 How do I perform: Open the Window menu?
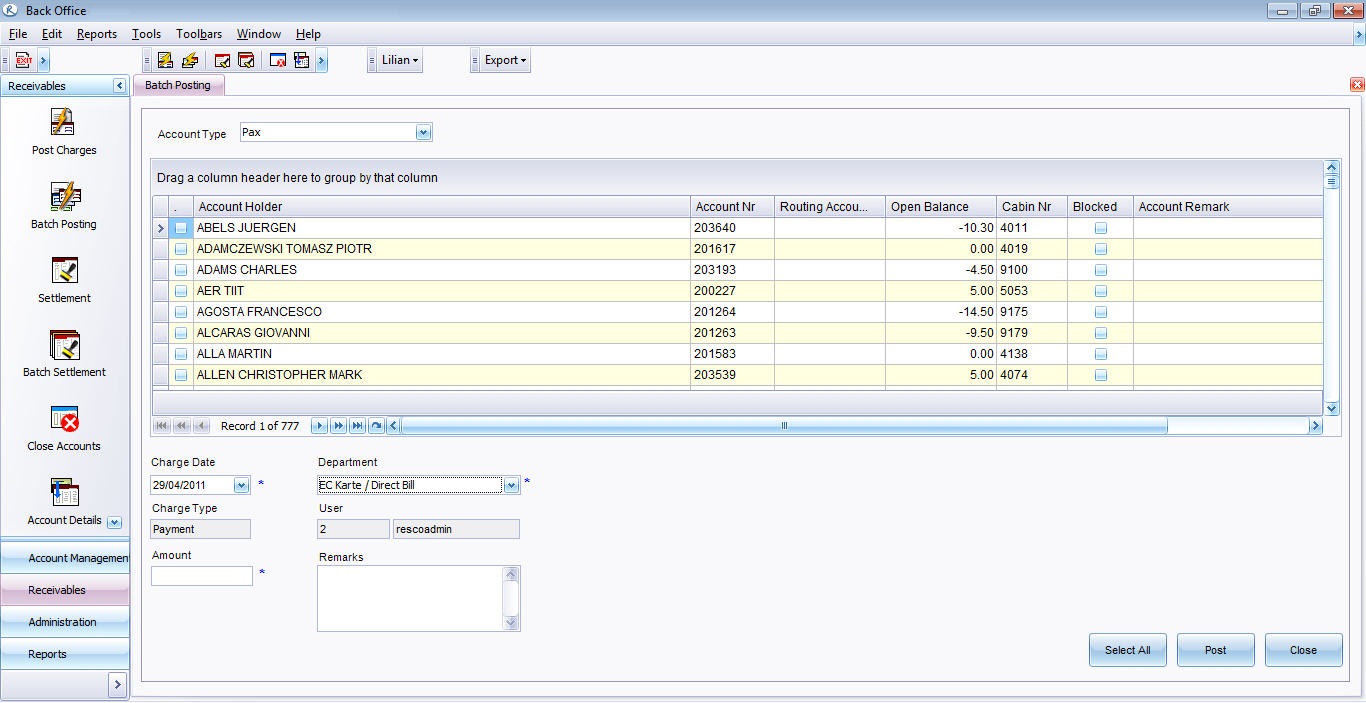click(259, 34)
